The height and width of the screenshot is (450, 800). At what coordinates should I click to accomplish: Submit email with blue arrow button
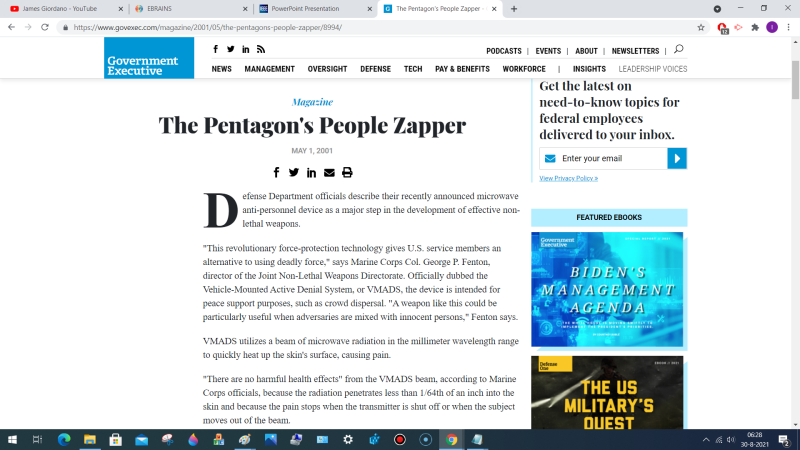(677, 158)
